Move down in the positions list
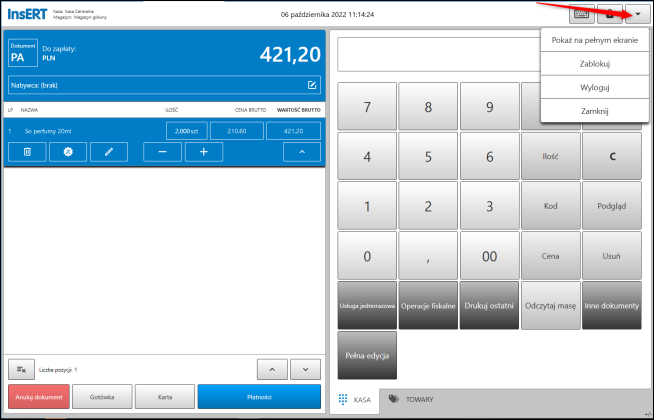Viewport: 654px width, 420px height. [306, 370]
